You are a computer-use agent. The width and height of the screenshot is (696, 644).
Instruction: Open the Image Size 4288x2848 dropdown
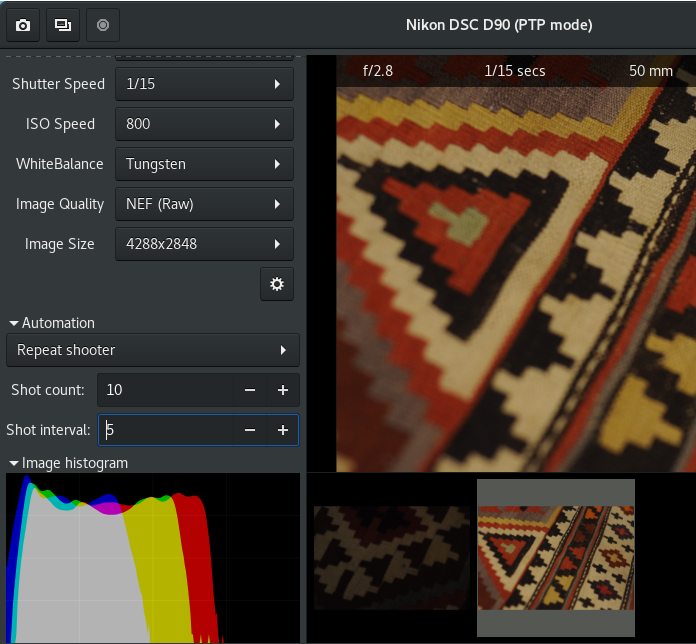click(204, 244)
